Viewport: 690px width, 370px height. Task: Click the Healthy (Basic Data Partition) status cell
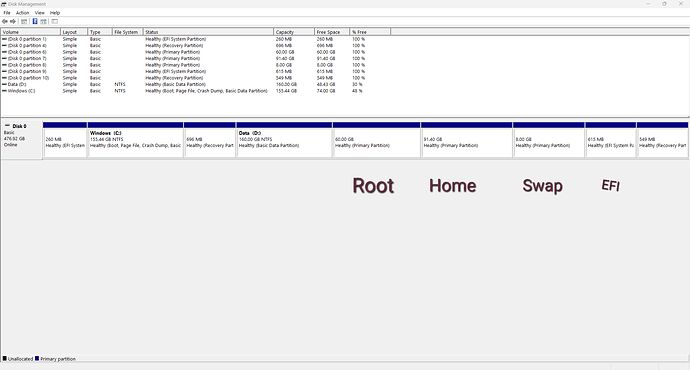click(176, 84)
